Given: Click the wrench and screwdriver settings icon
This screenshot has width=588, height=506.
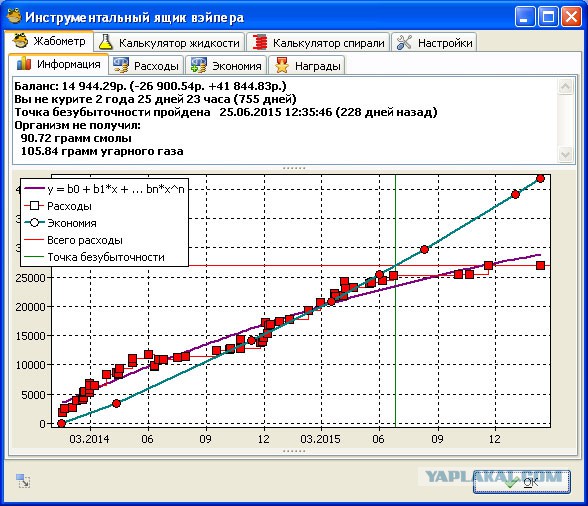Looking at the screenshot, I should tap(404, 42).
